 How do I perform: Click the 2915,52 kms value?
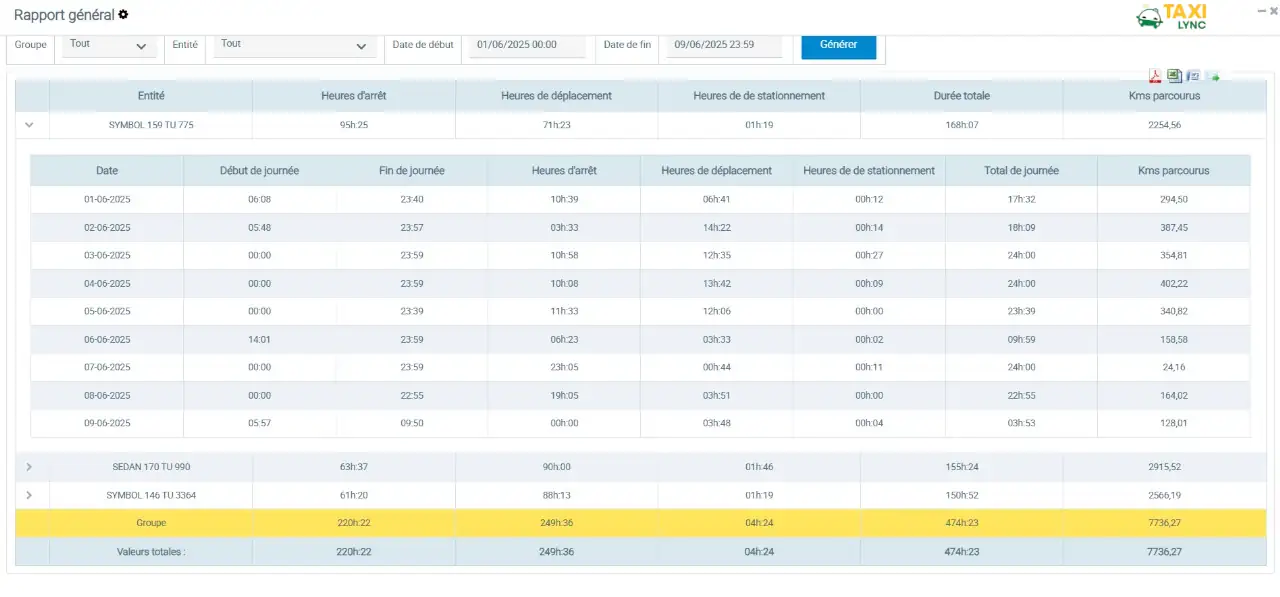pos(1165,467)
